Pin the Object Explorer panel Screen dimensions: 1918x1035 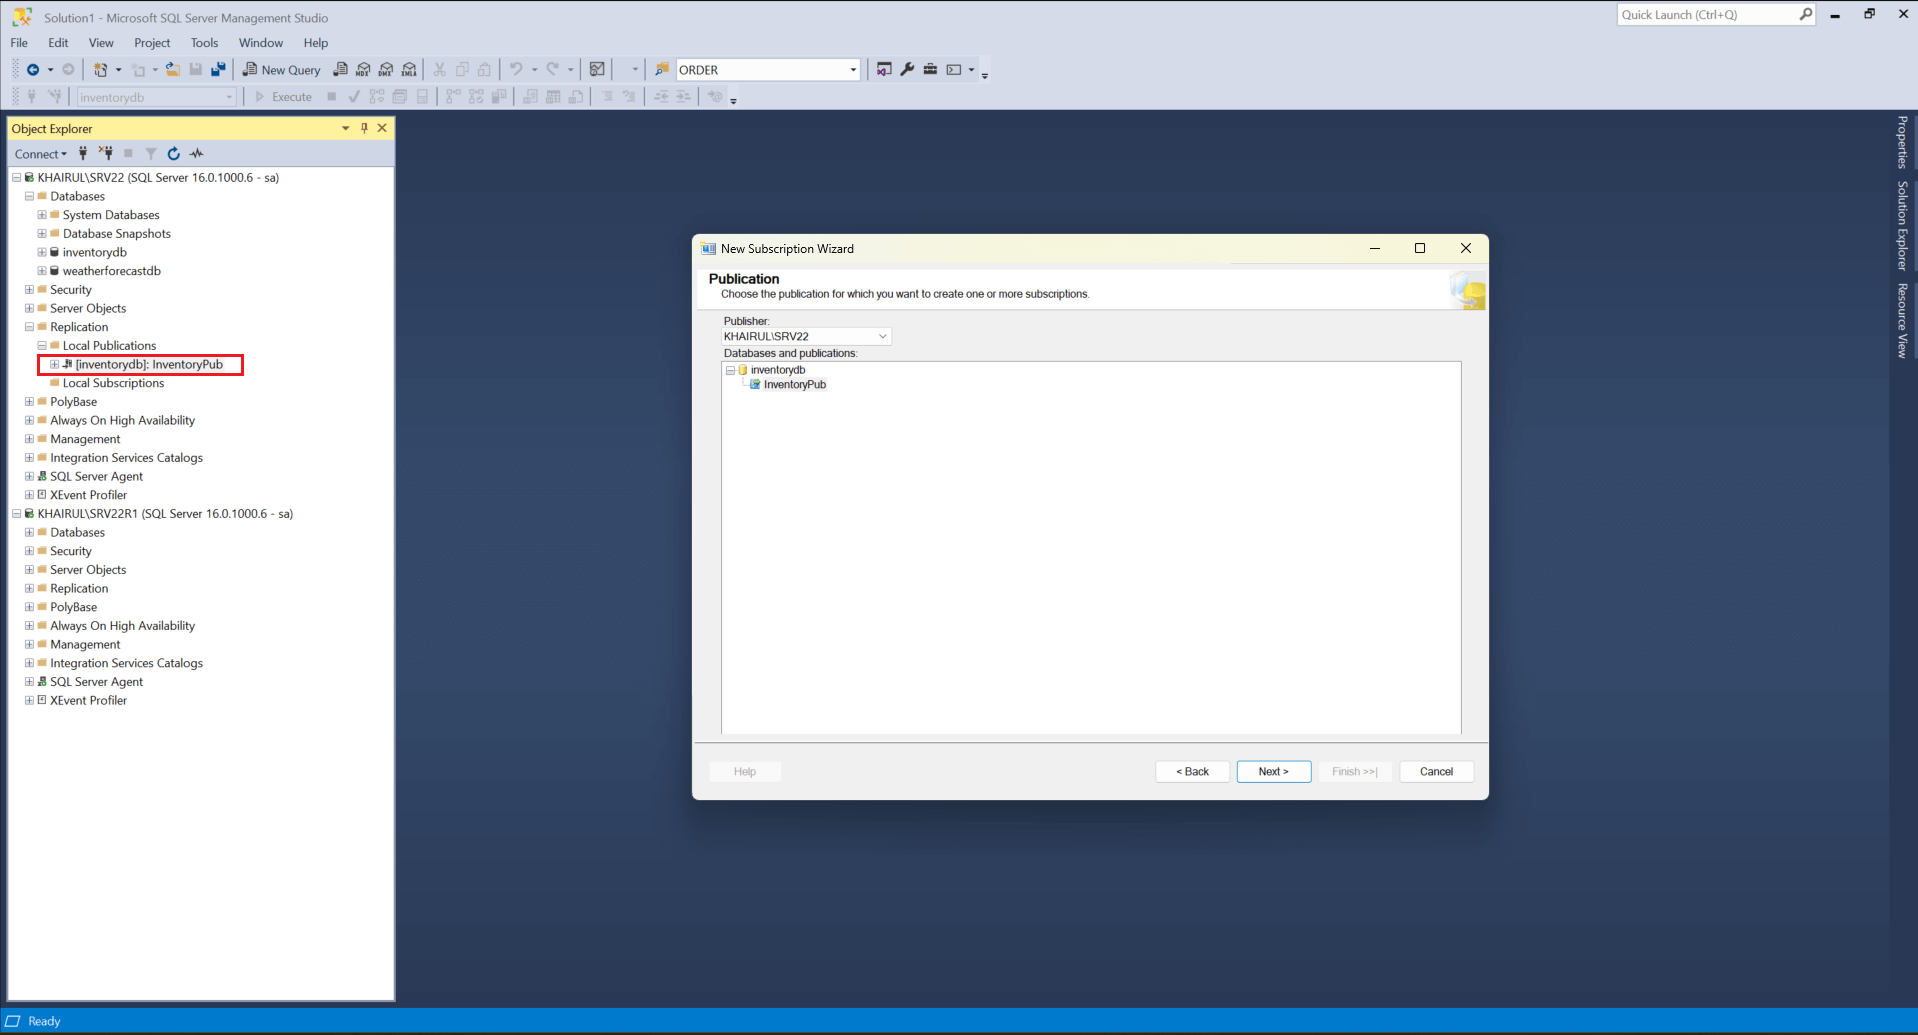tap(364, 128)
